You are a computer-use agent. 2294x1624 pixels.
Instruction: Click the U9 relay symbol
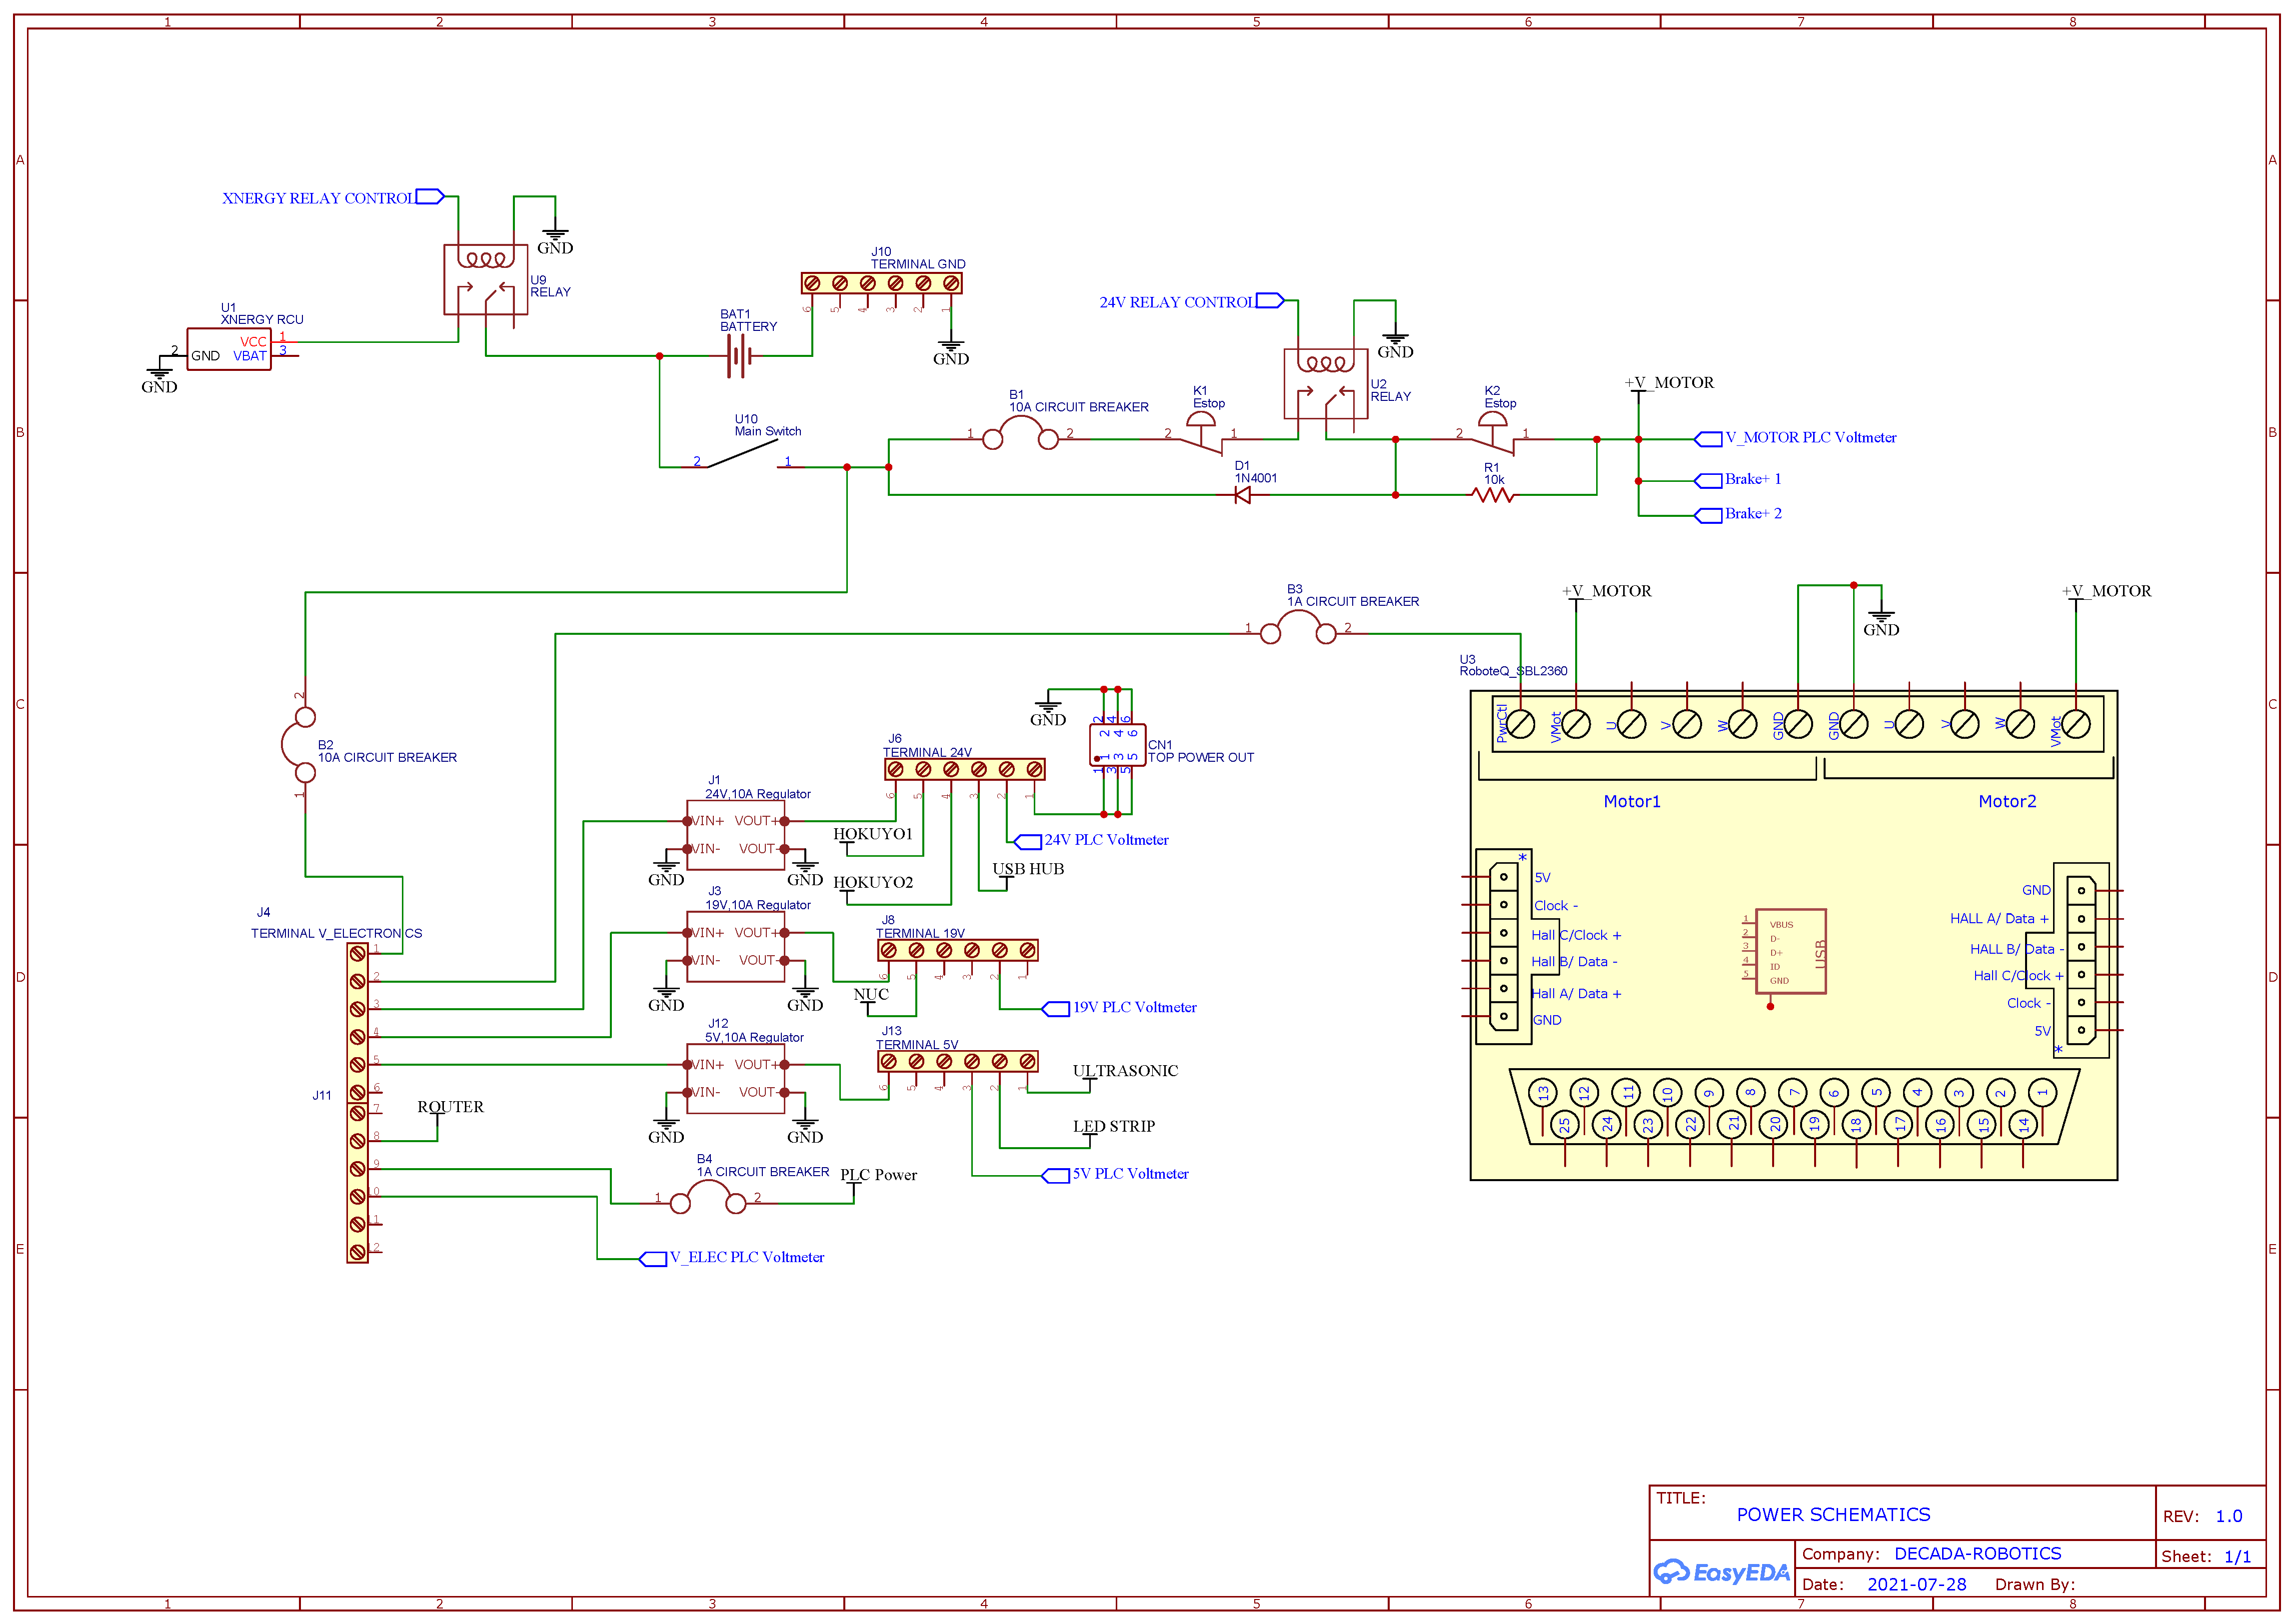tap(485, 279)
